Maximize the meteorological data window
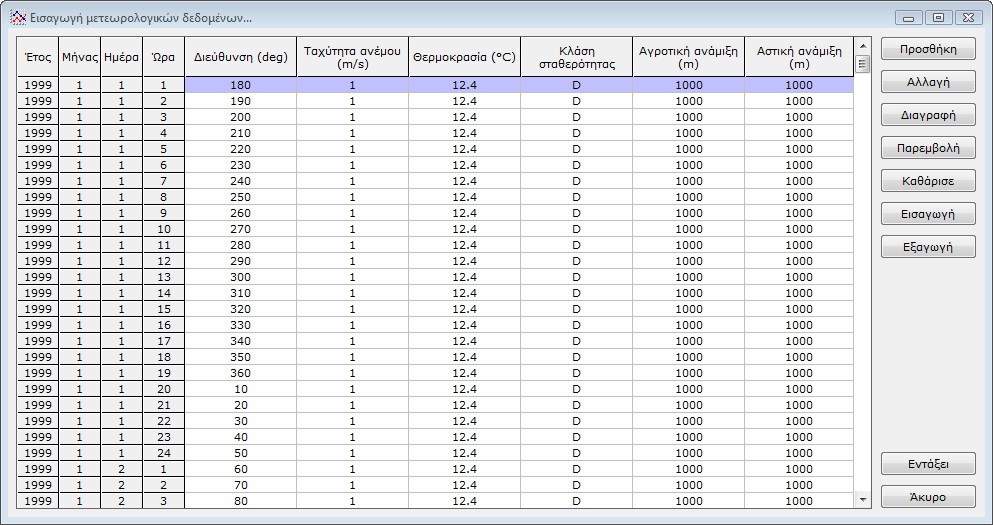 click(937, 18)
